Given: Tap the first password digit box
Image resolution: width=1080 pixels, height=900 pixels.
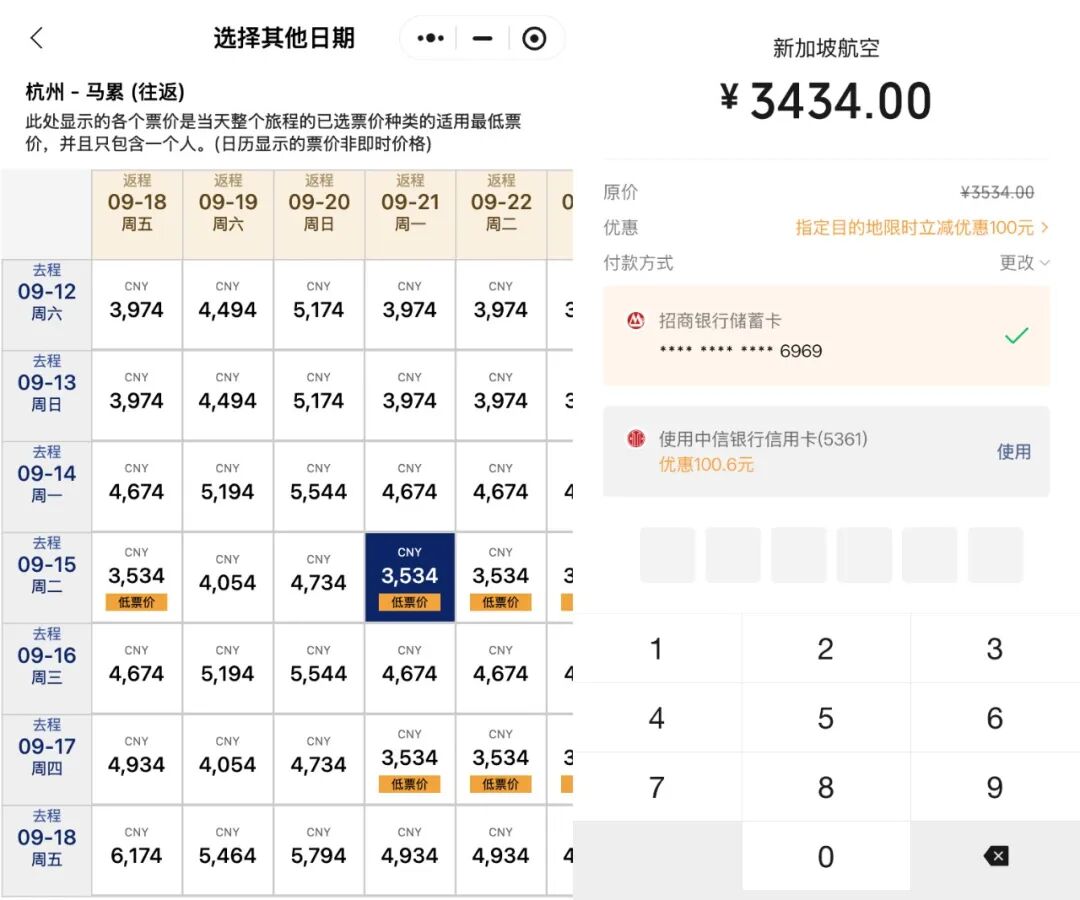Looking at the screenshot, I should (x=667, y=555).
